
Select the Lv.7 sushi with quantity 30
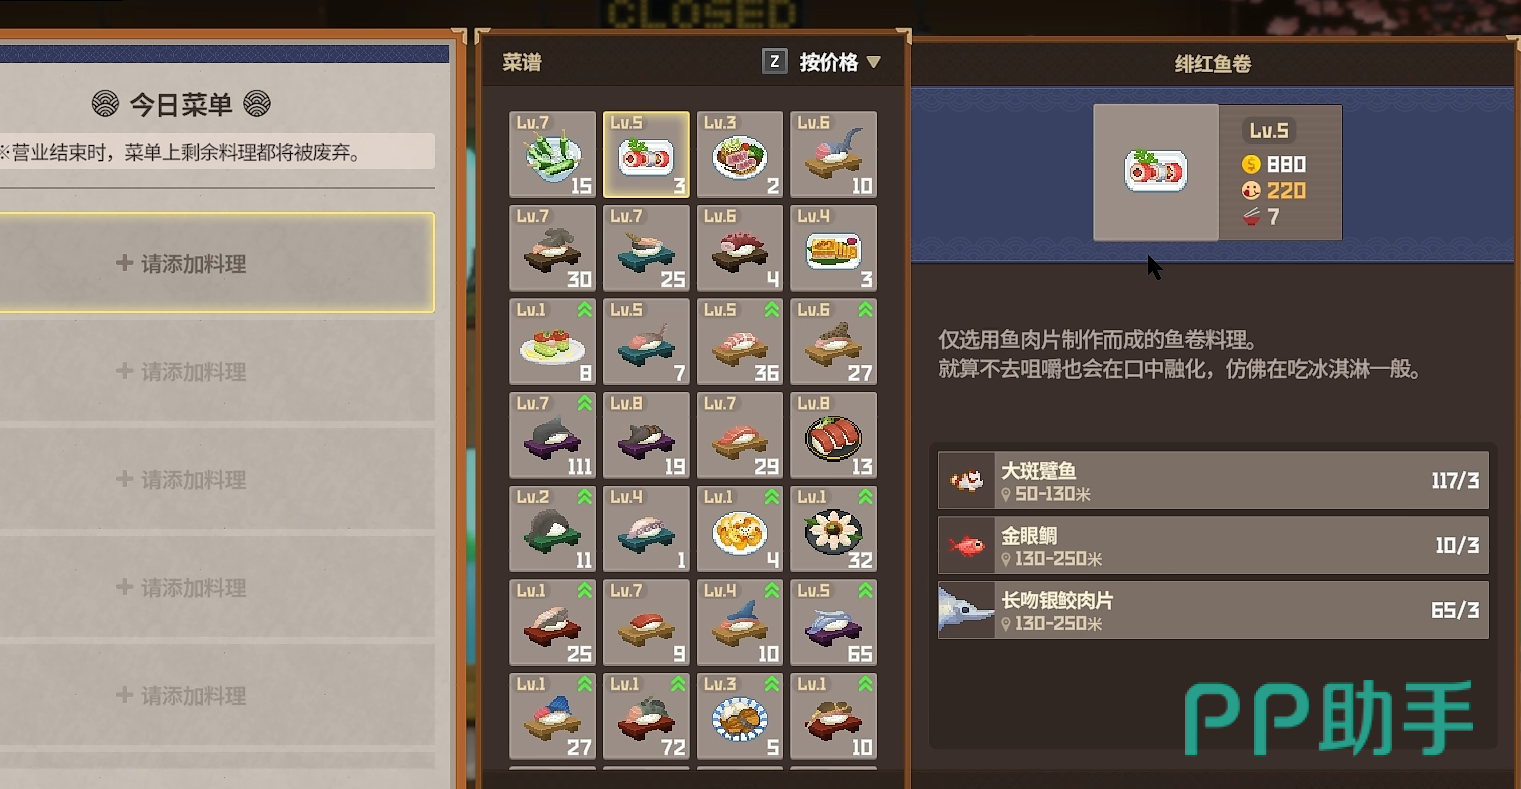click(x=552, y=248)
